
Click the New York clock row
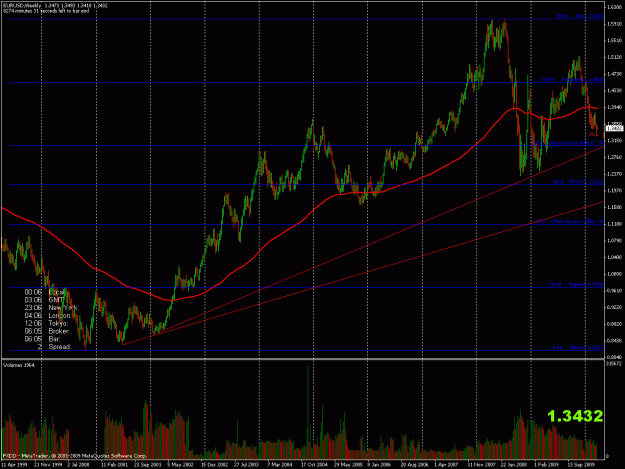(x=52, y=308)
